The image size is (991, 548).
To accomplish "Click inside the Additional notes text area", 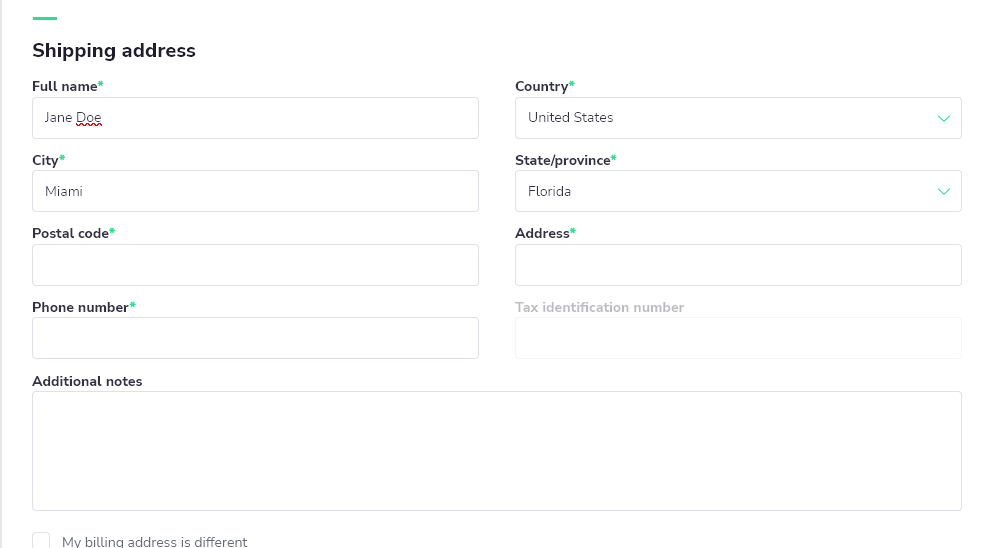I will click(496, 450).
